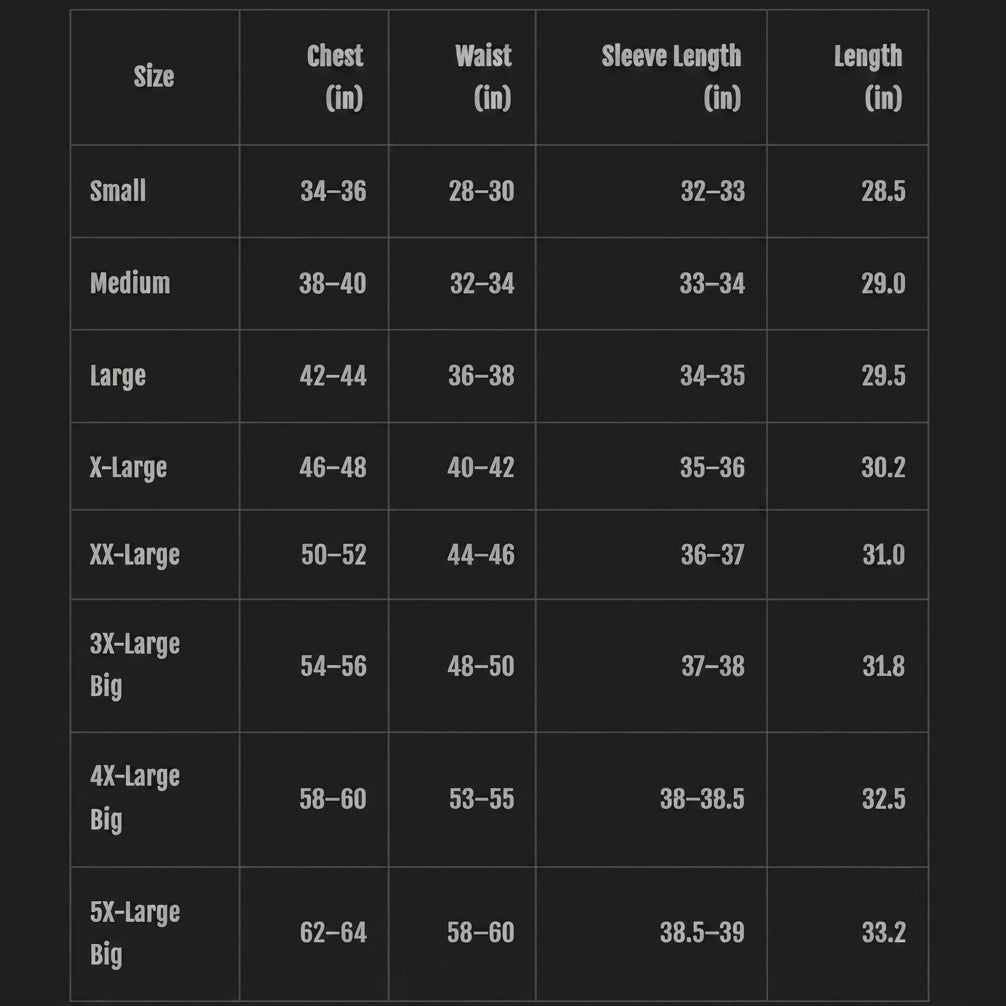The image size is (1006, 1006).
Task: Click the 38–38.5 sleeve length cell
Action: tap(703, 799)
